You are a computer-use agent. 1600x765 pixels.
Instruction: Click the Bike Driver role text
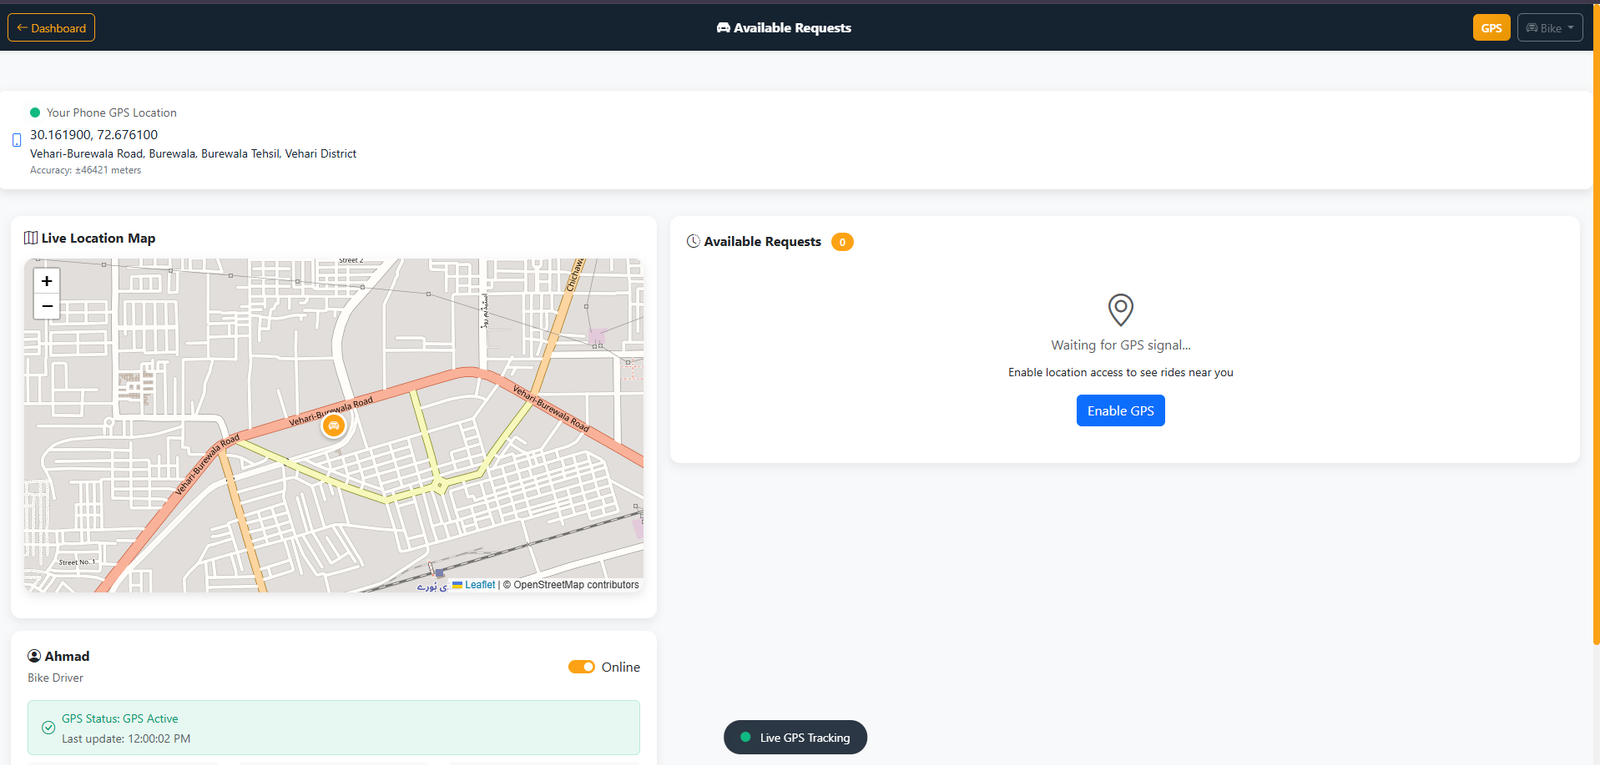(55, 678)
